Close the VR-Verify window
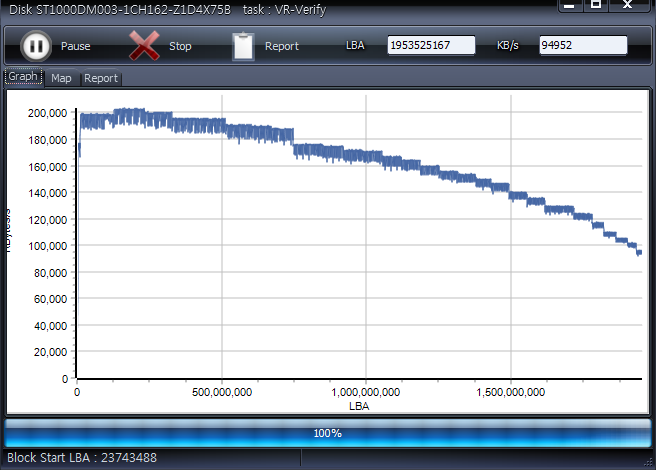This screenshot has height=470, width=656. (x=628, y=5)
